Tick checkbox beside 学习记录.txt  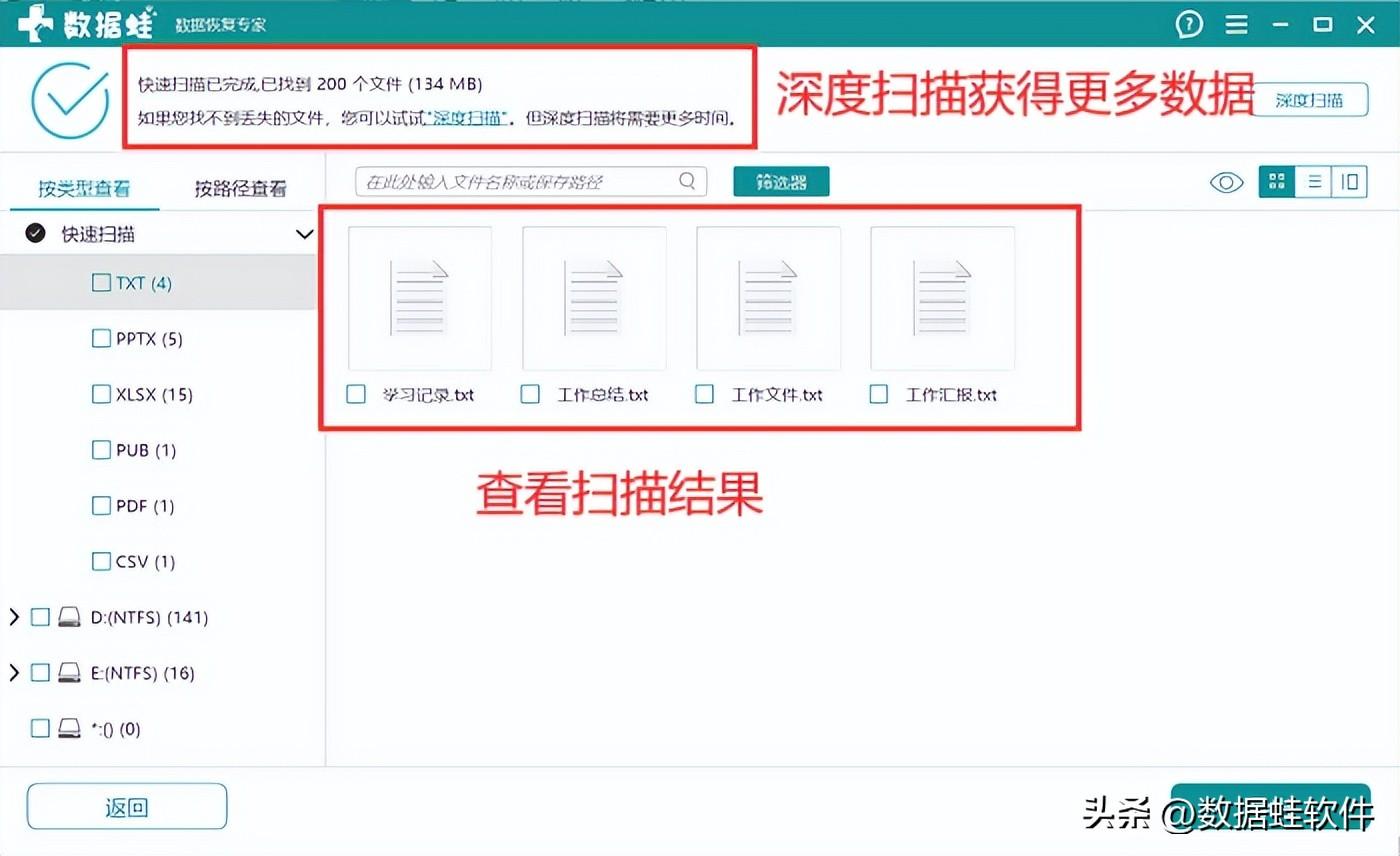(356, 394)
